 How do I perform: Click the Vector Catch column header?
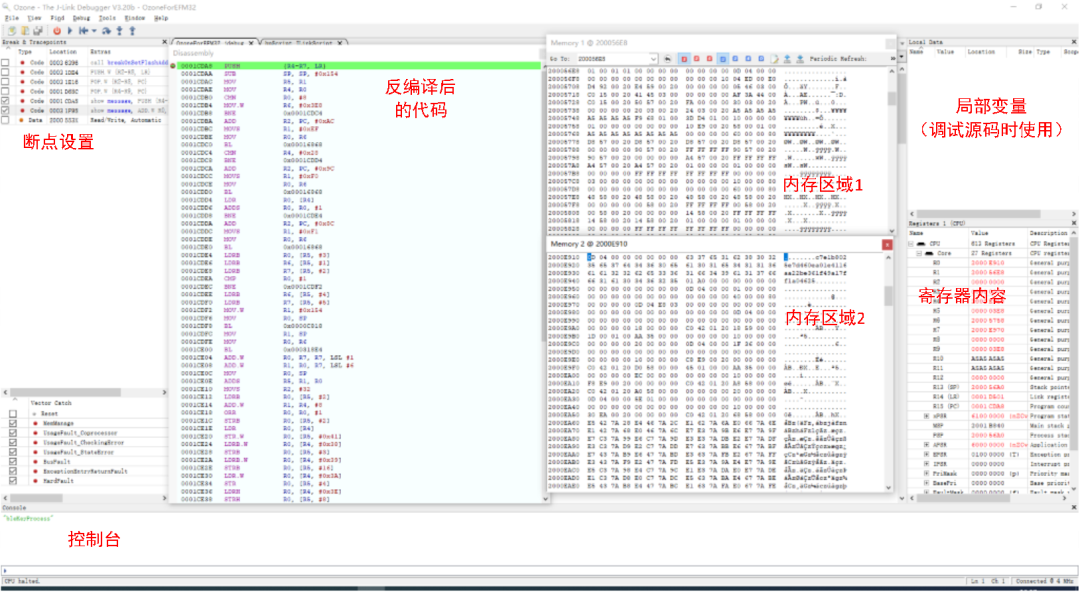click(x=50, y=403)
